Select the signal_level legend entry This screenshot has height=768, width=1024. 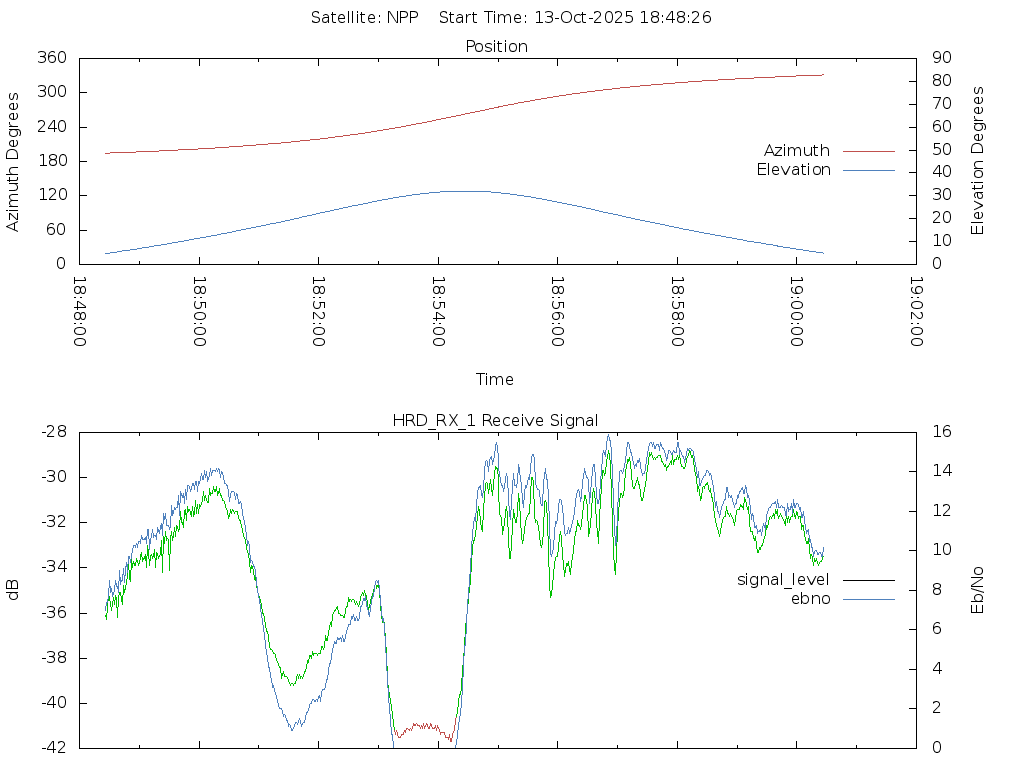point(783,580)
